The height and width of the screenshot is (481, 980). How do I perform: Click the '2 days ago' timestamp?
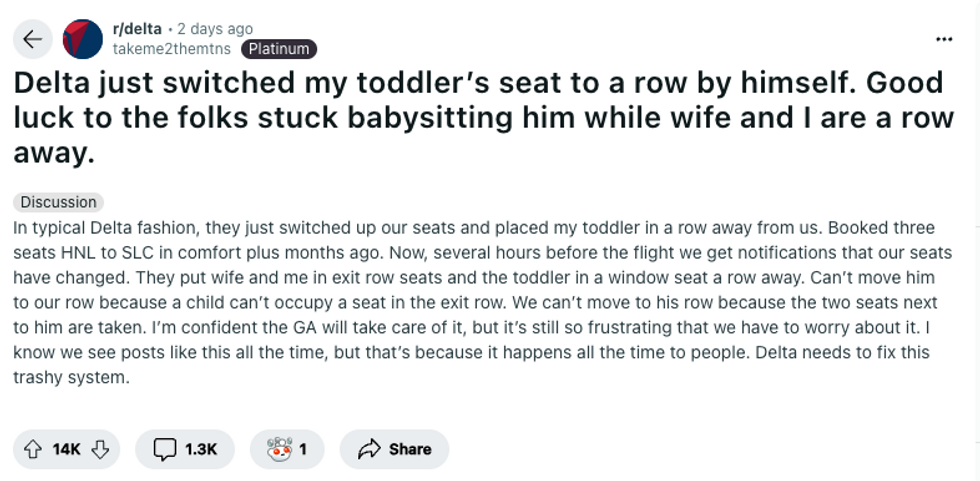(215, 29)
